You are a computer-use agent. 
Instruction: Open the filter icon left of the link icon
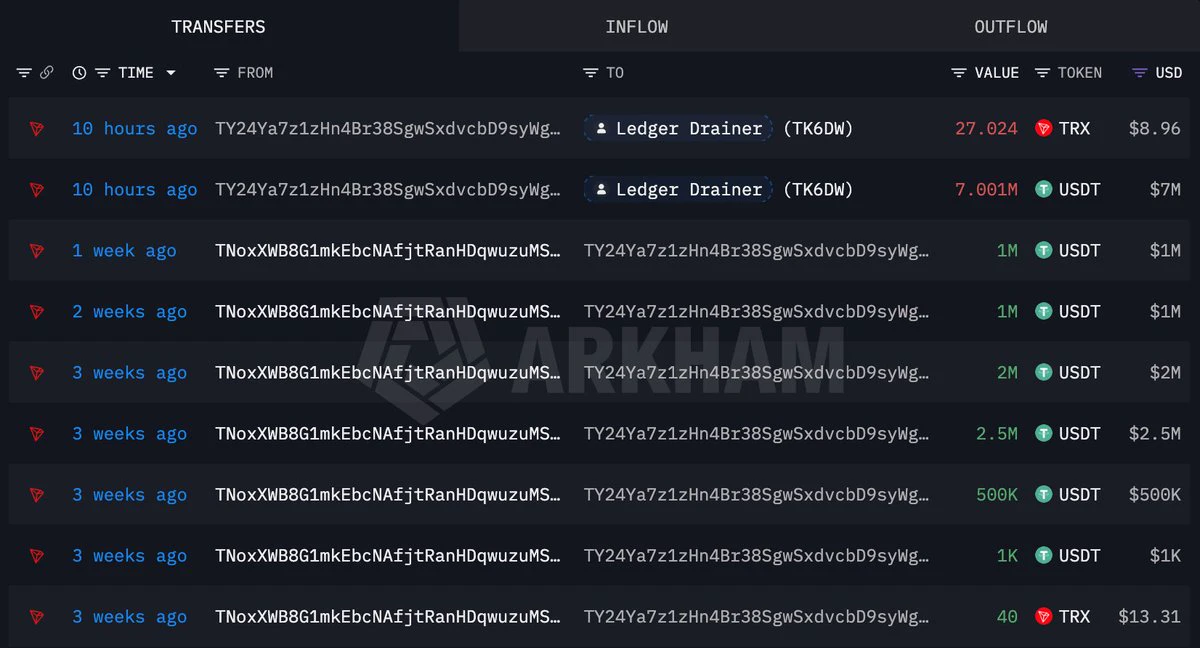pos(24,73)
